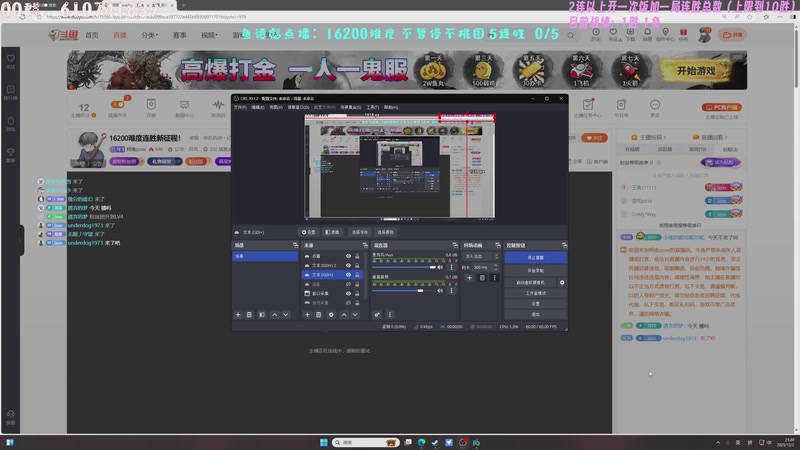Open source properties gear in Sources toolbar

331,315
